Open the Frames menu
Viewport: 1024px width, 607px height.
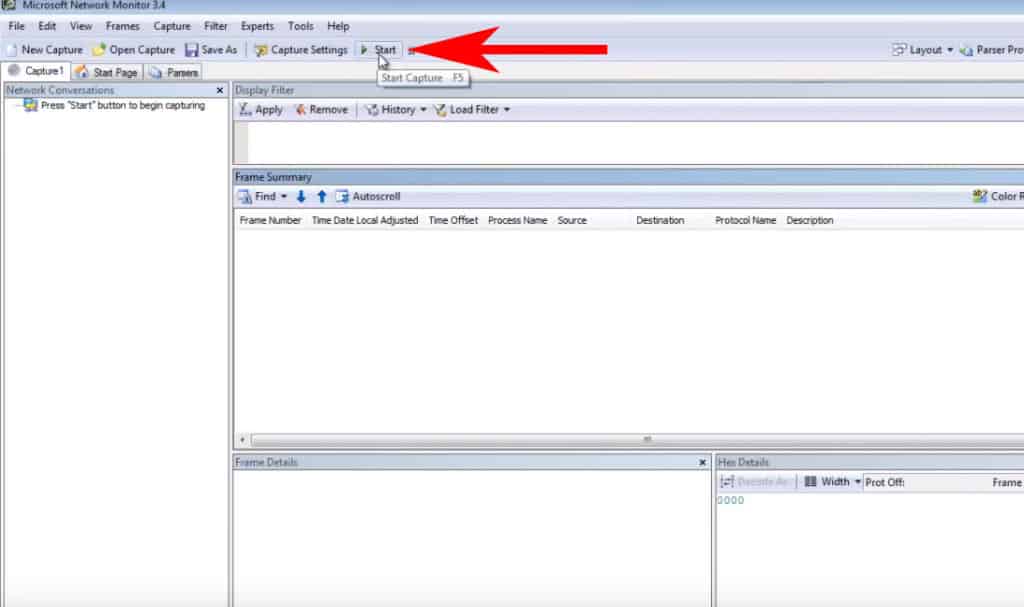pyautogui.click(x=123, y=26)
